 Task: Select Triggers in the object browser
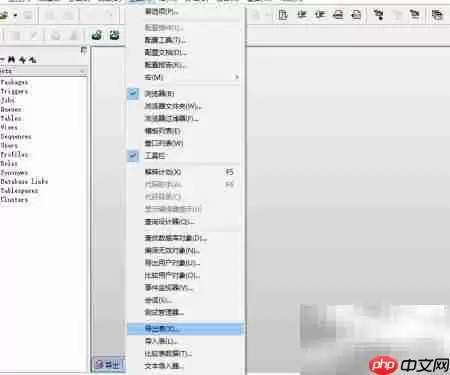[14, 91]
